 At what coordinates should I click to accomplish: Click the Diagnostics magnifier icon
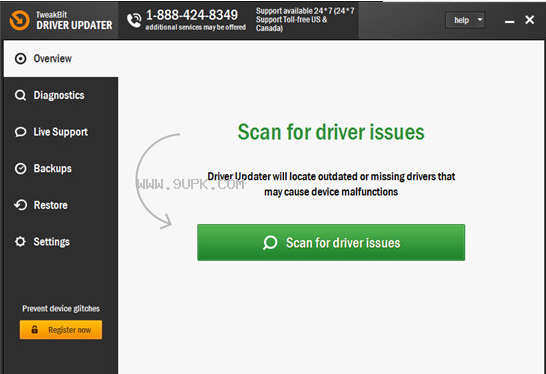(x=21, y=95)
